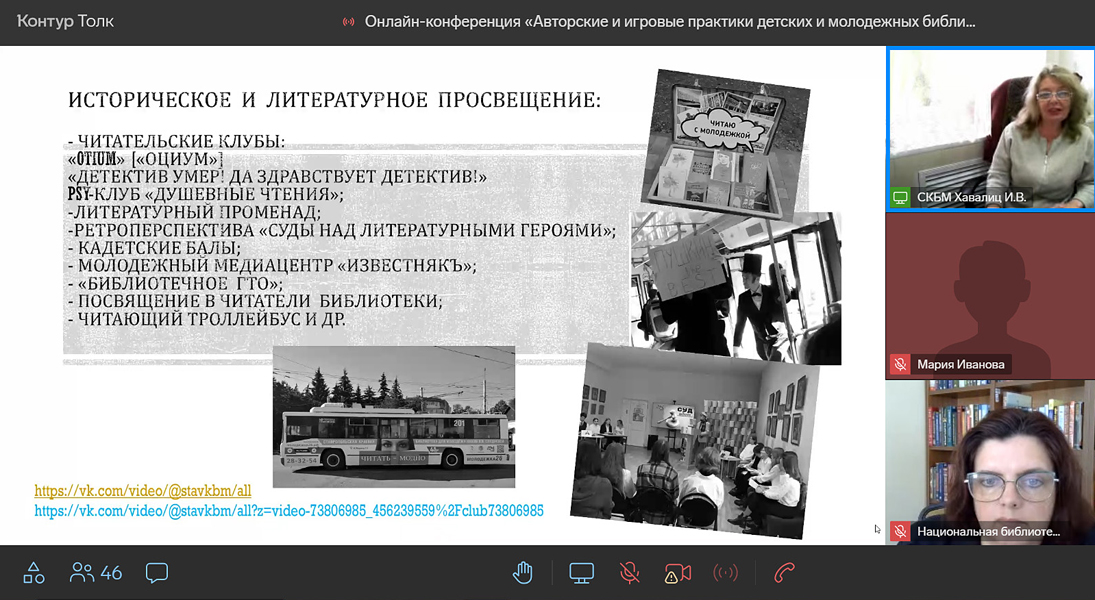Open the long vk.com video-73806985 link

coord(288,510)
